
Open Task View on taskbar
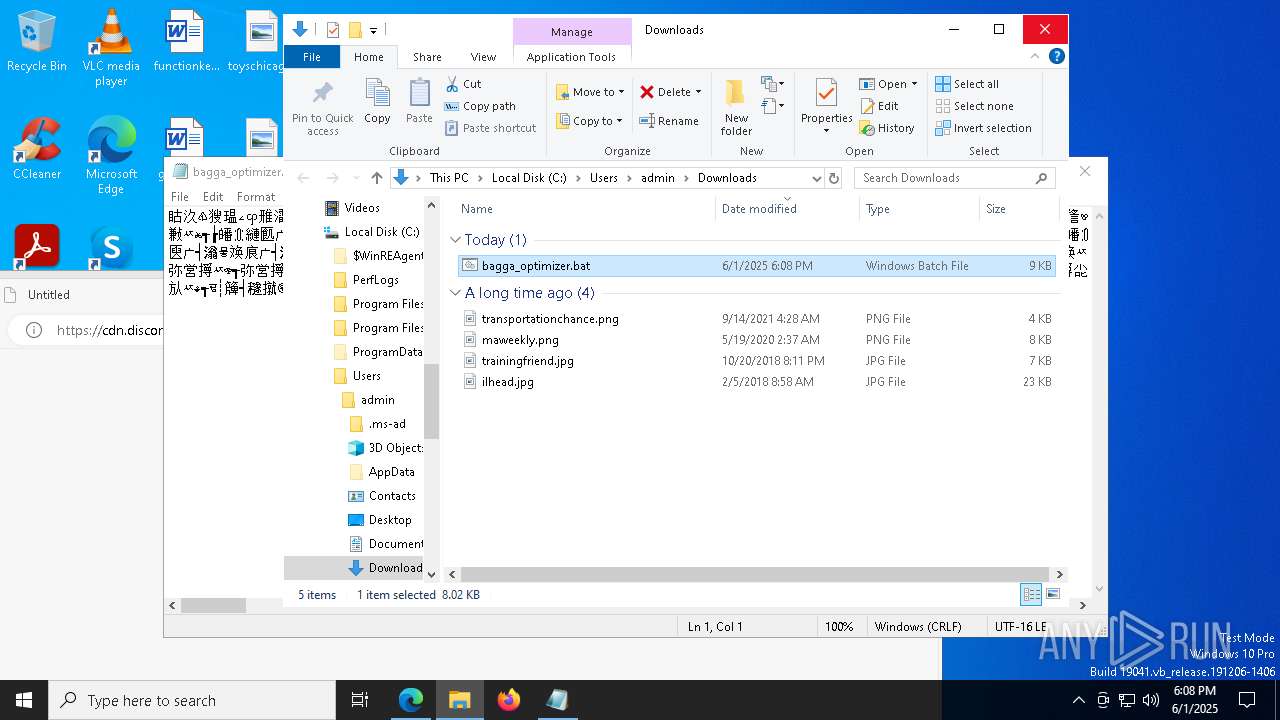coord(360,700)
